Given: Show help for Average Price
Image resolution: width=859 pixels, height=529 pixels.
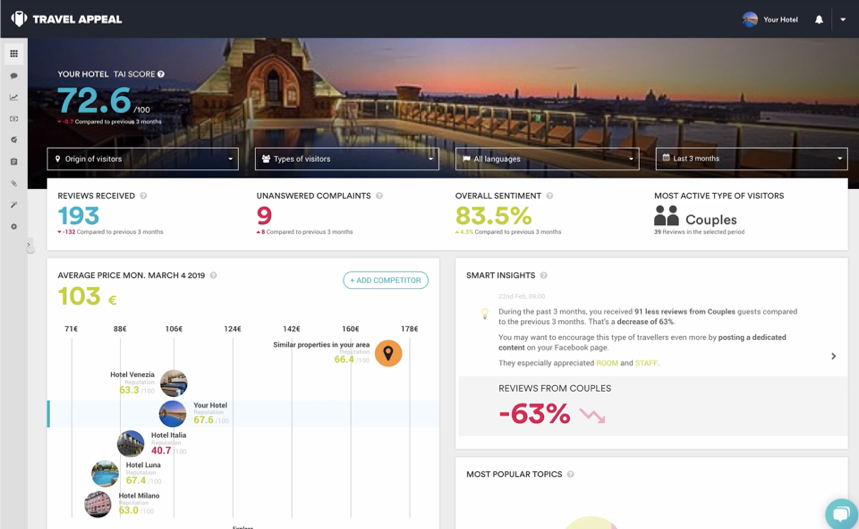Looking at the screenshot, I should click(x=214, y=275).
